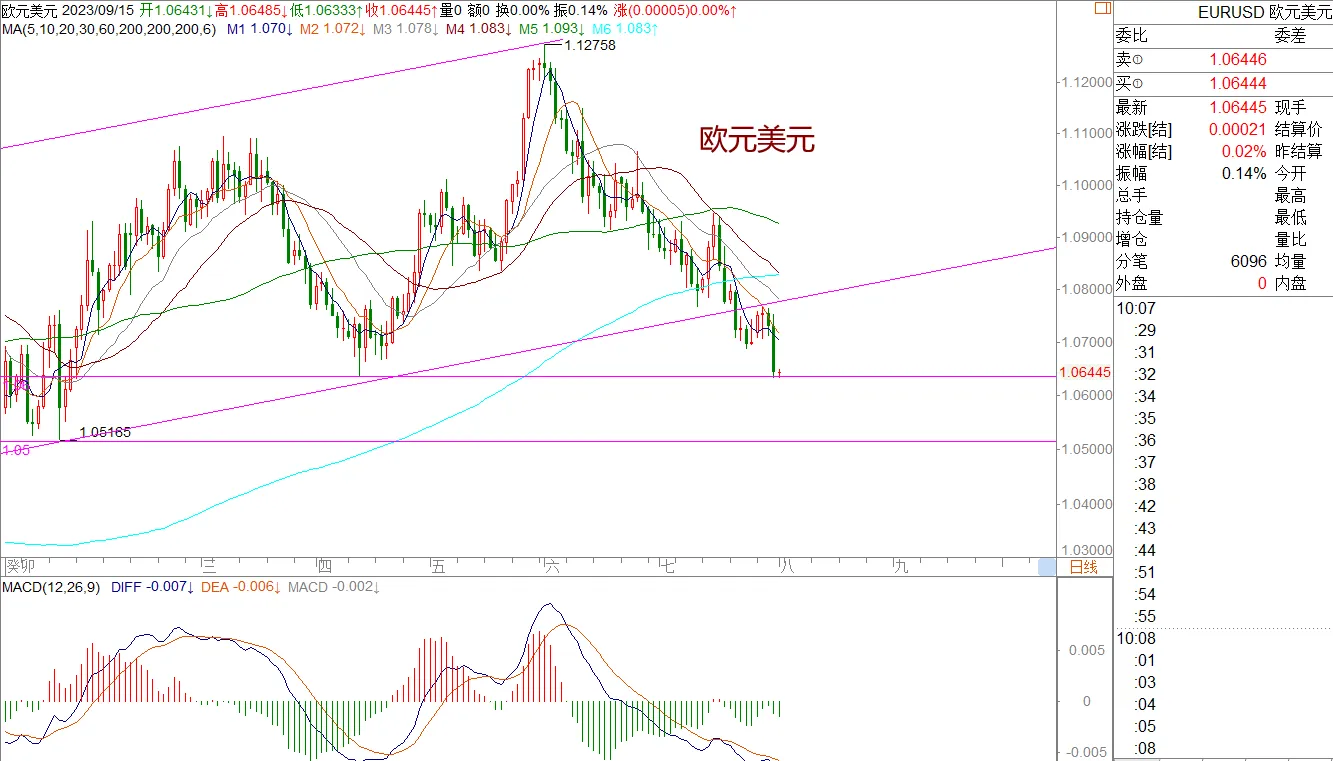Click the 涨幅[结] value 0.02%
This screenshot has width=1333, height=761.
point(1245,151)
